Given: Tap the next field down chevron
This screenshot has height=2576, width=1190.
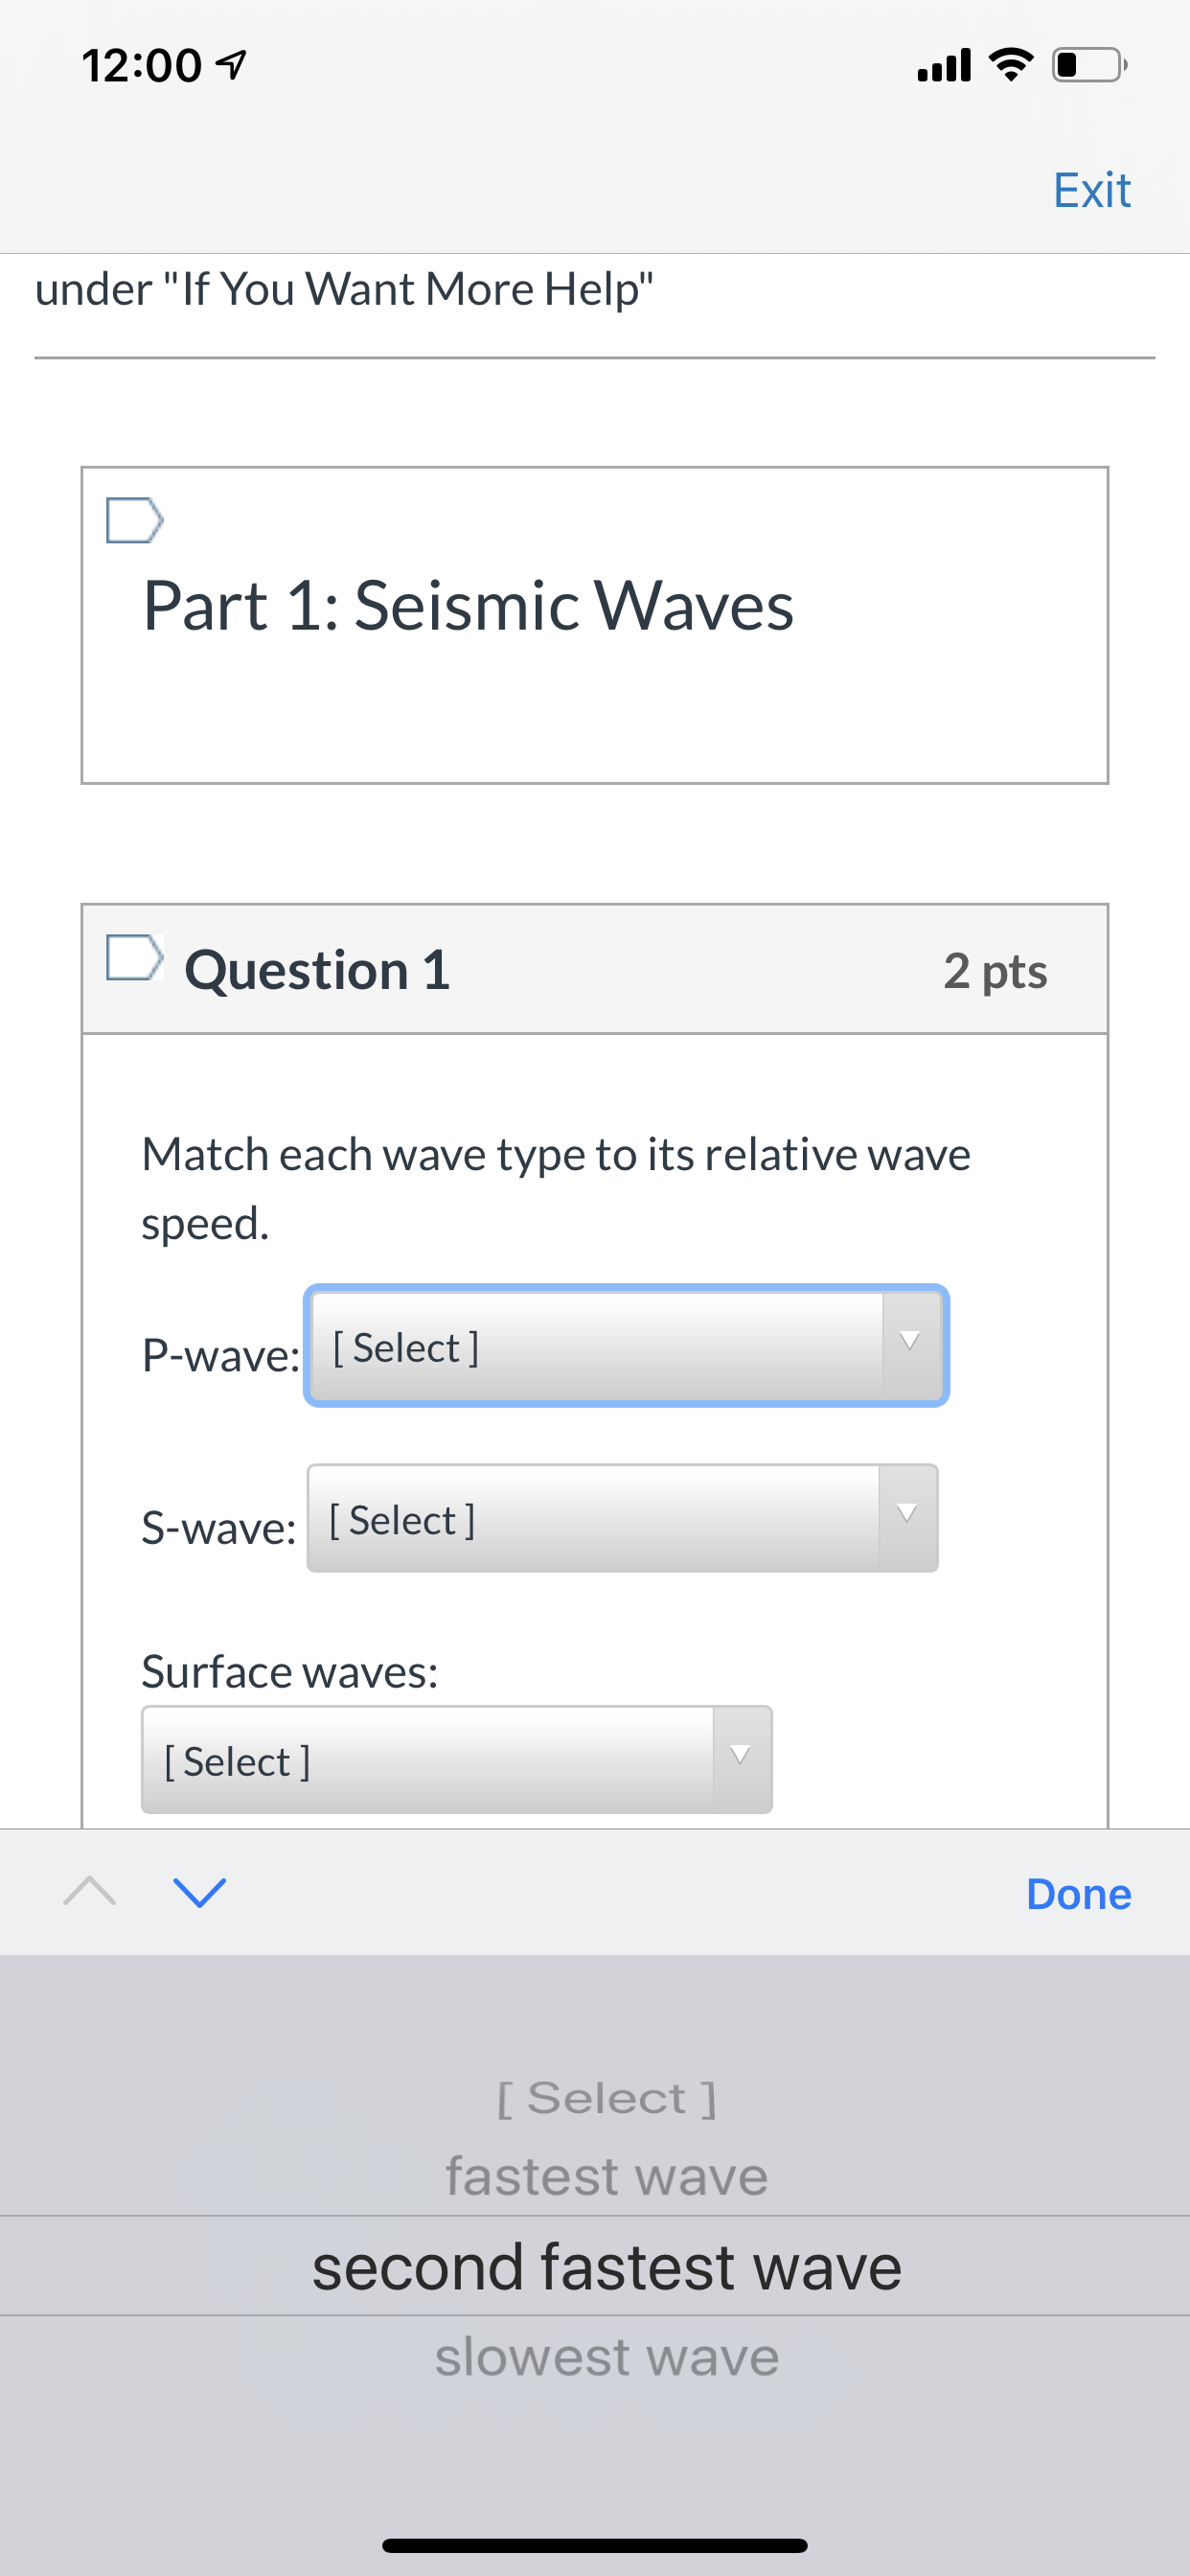Looking at the screenshot, I should point(200,1892).
